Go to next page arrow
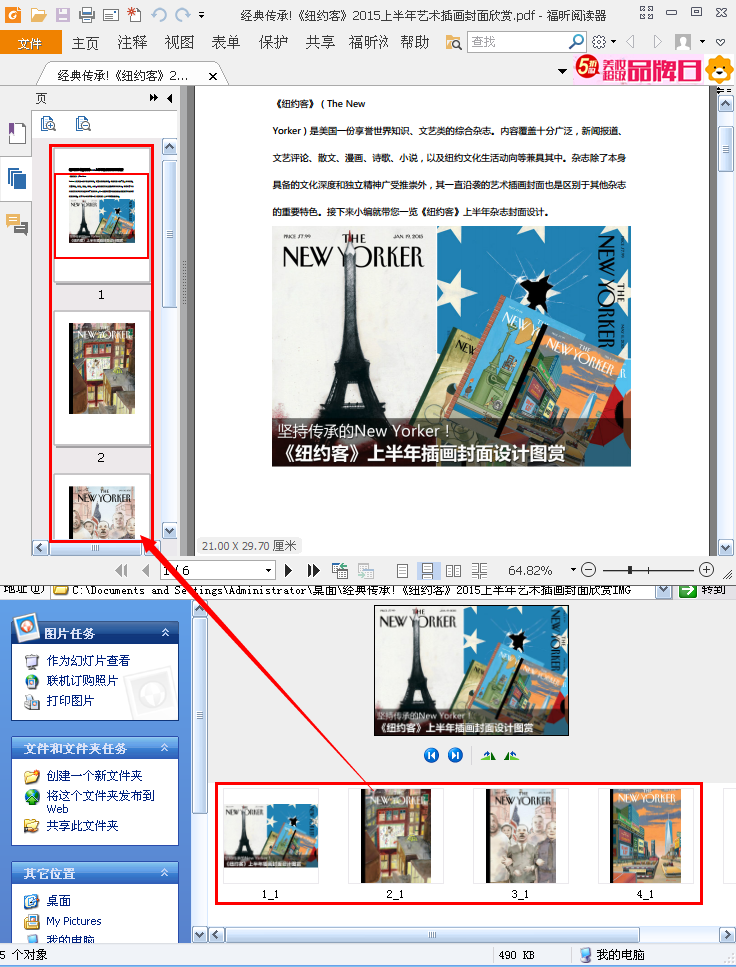This screenshot has height=967, width=736. coord(288,570)
